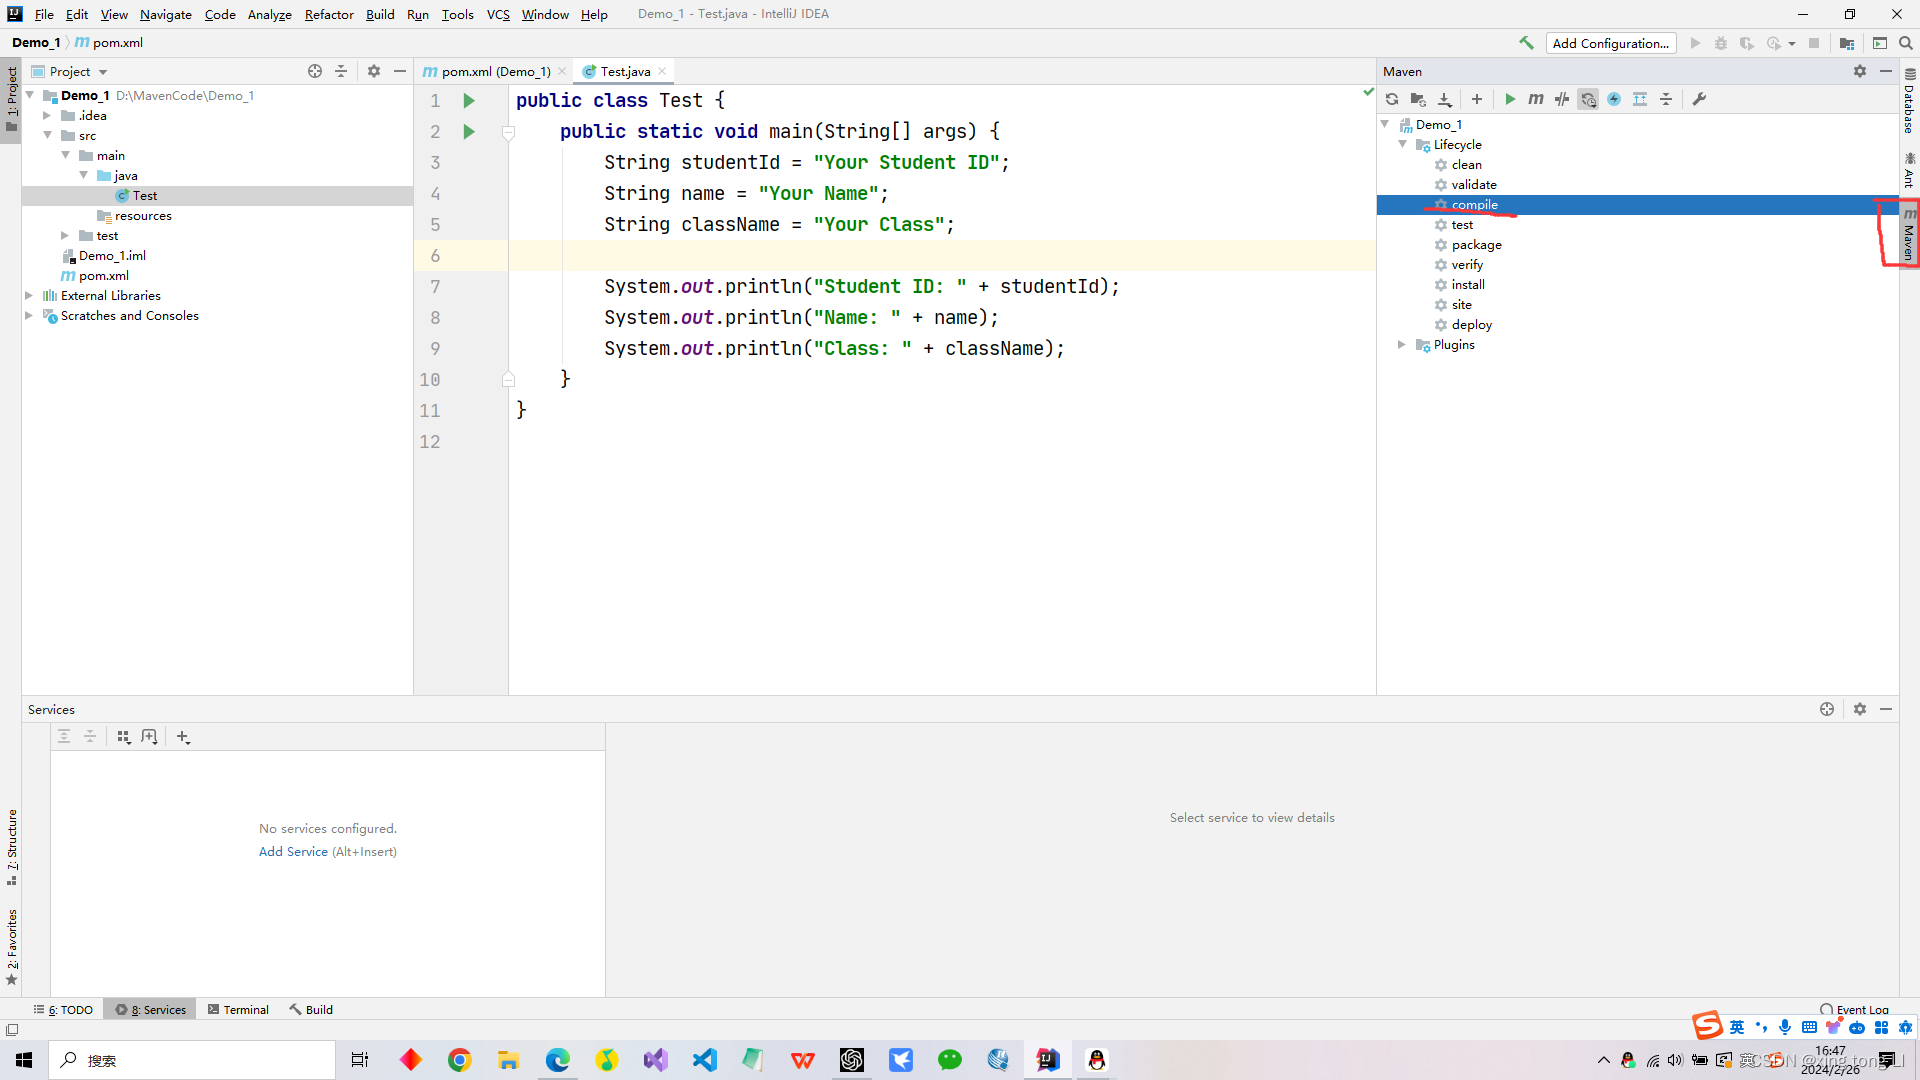Execute Maven goal with the m icon
The width and height of the screenshot is (1920, 1080).
click(x=1536, y=99)
